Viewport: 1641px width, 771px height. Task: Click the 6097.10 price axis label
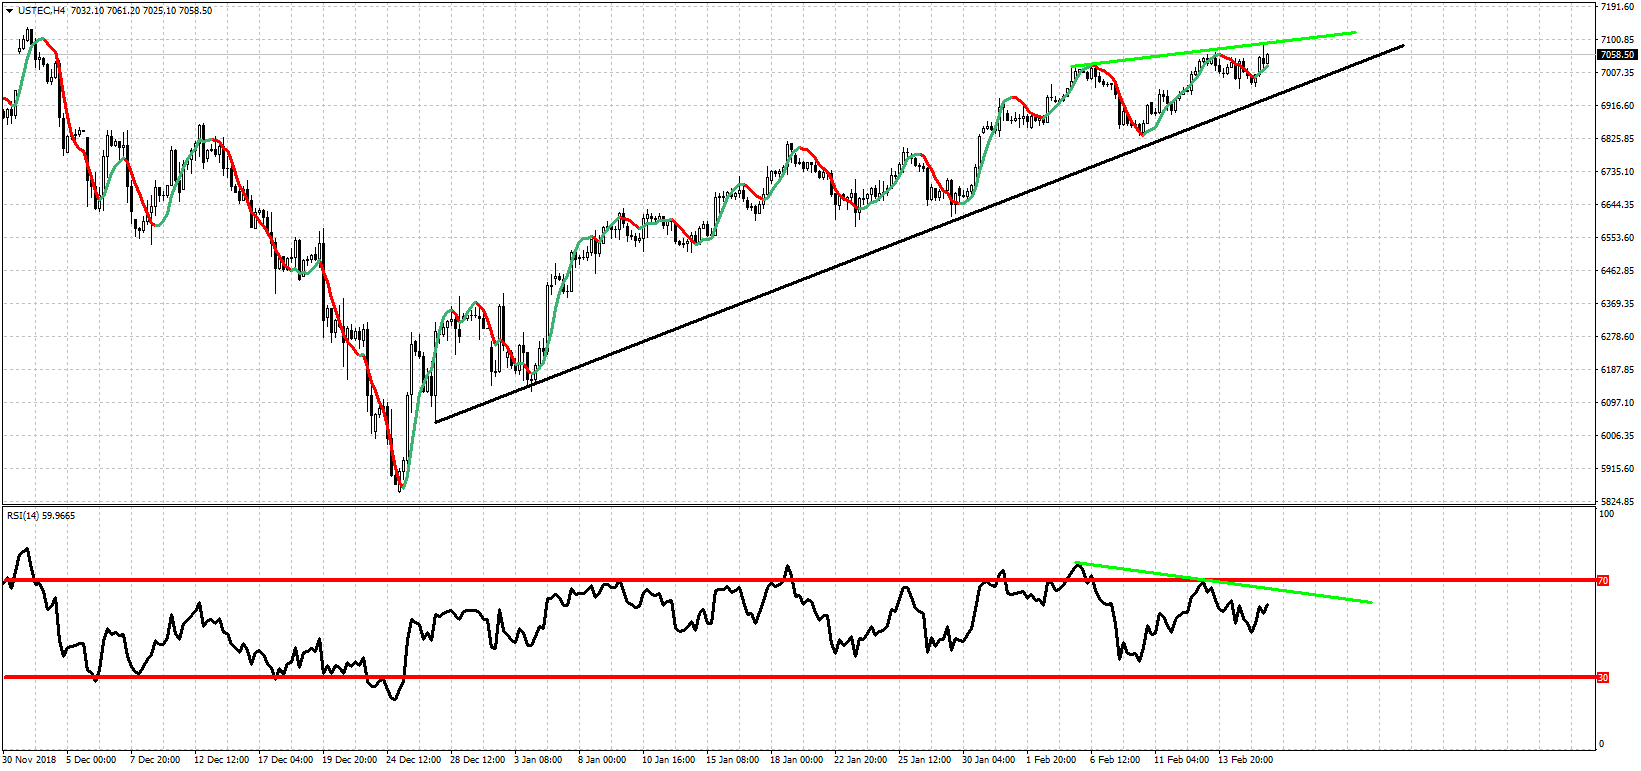pos(1617,403)
